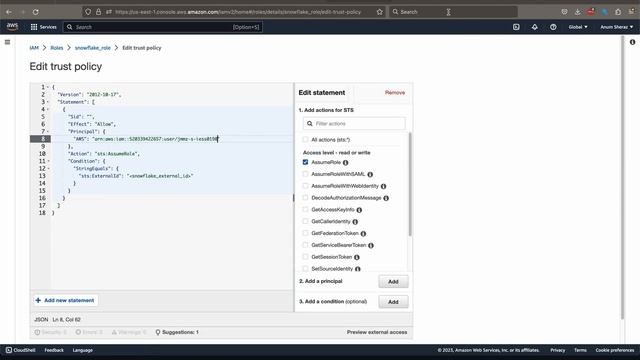
Task: Click the lock icon in the address bar
Action: [x=98, y=12]
